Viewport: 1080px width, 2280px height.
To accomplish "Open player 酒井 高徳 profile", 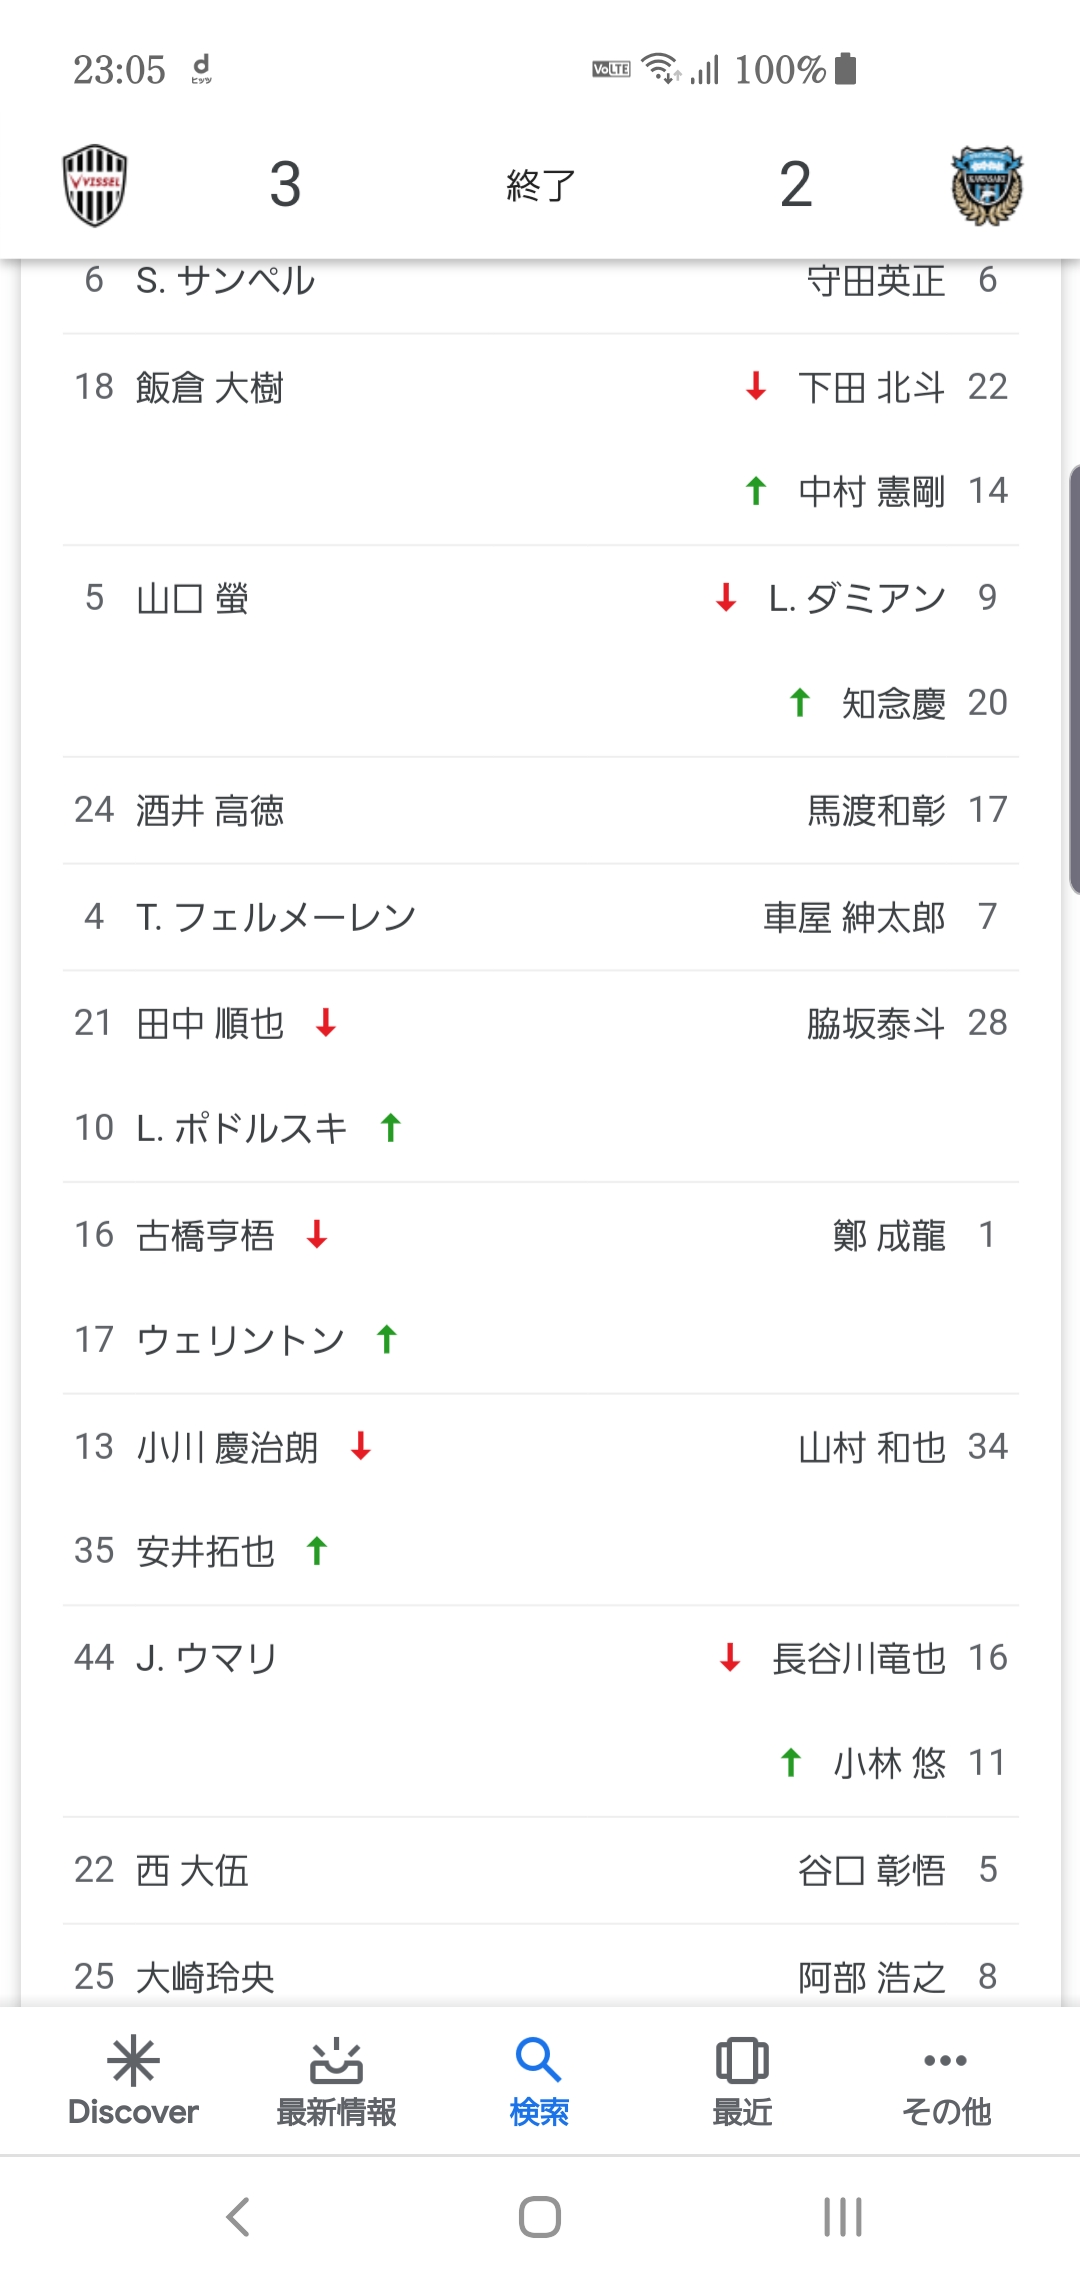I will click(x=209, y=810).
